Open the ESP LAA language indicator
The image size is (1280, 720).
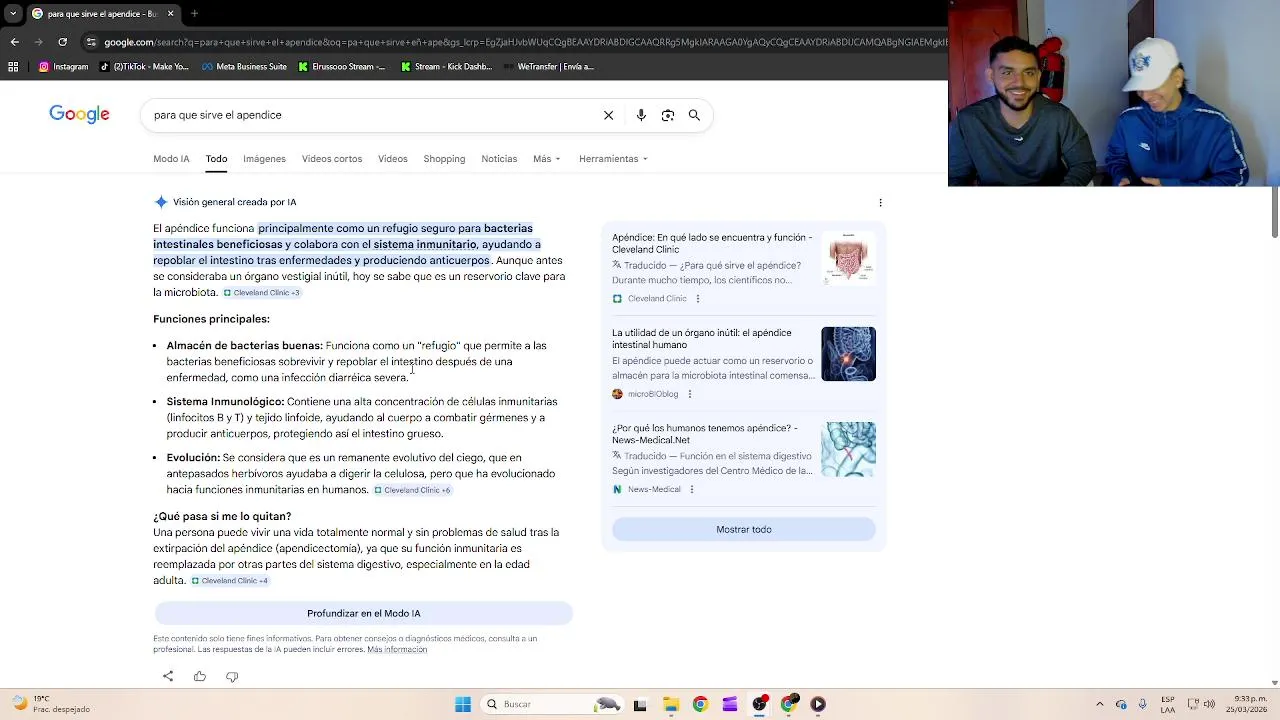tap(1168, 704)
